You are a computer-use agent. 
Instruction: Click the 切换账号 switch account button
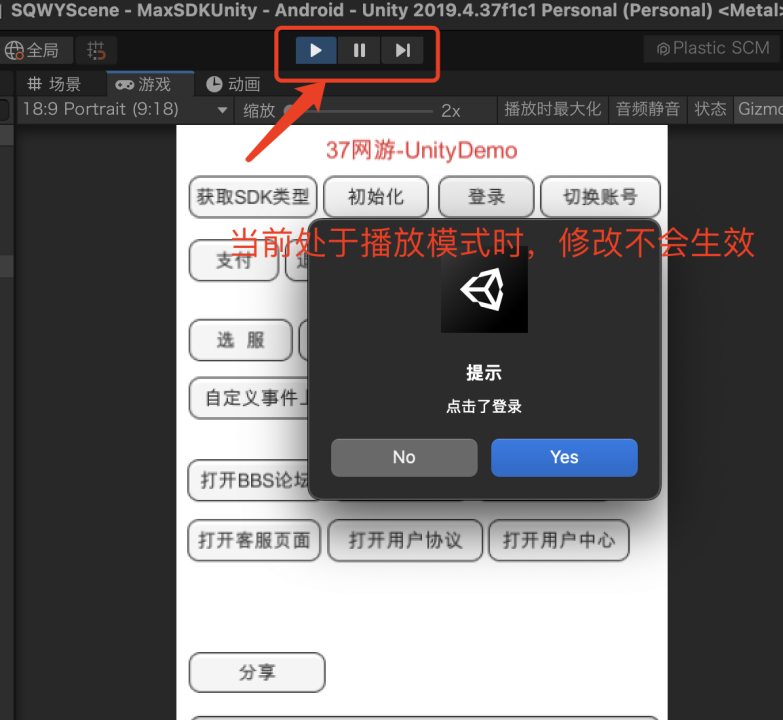point(600,197)
